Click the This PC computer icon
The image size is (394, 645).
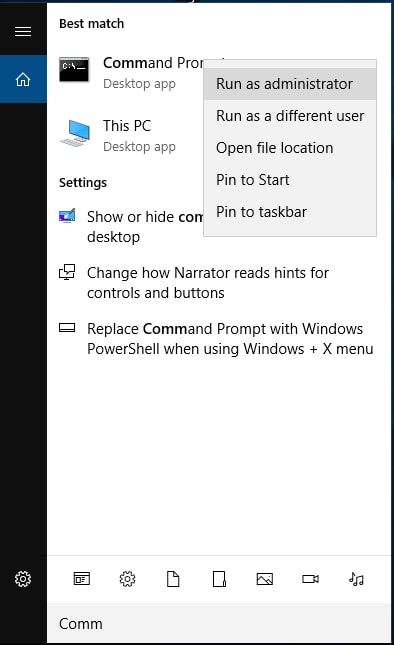pyautogui.click(x=75, y=133)
